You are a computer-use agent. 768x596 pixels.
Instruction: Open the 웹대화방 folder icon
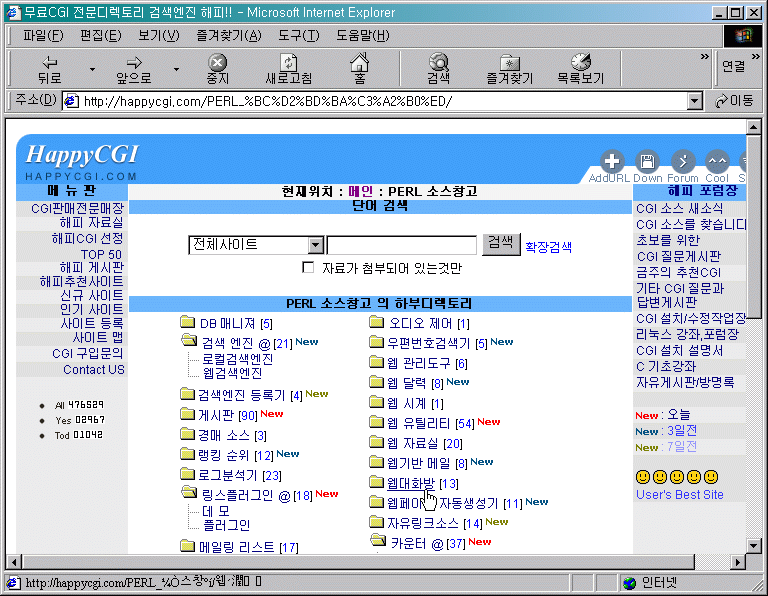[376, 482]
